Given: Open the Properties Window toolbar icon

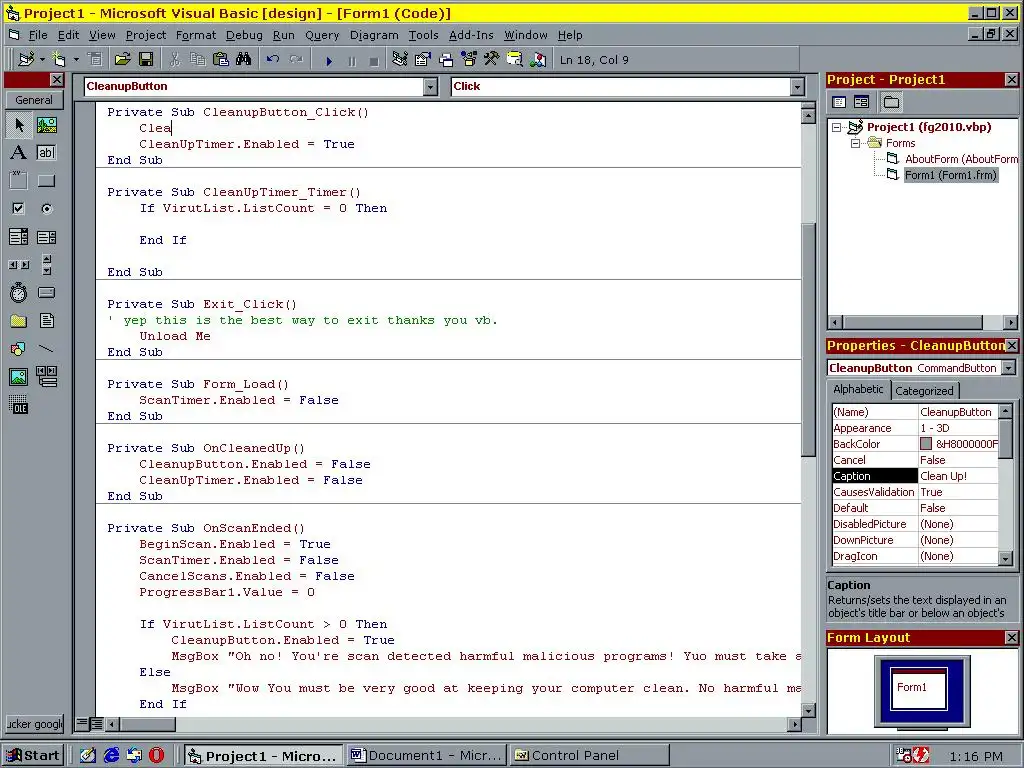Looking at the screenshot, I should 423,59.
